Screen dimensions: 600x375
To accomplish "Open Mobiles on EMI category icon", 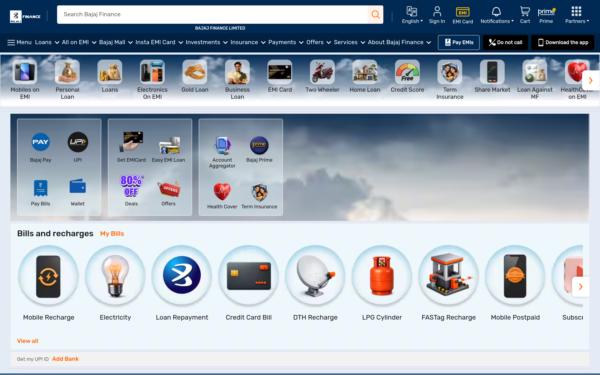I will [25, 72].
